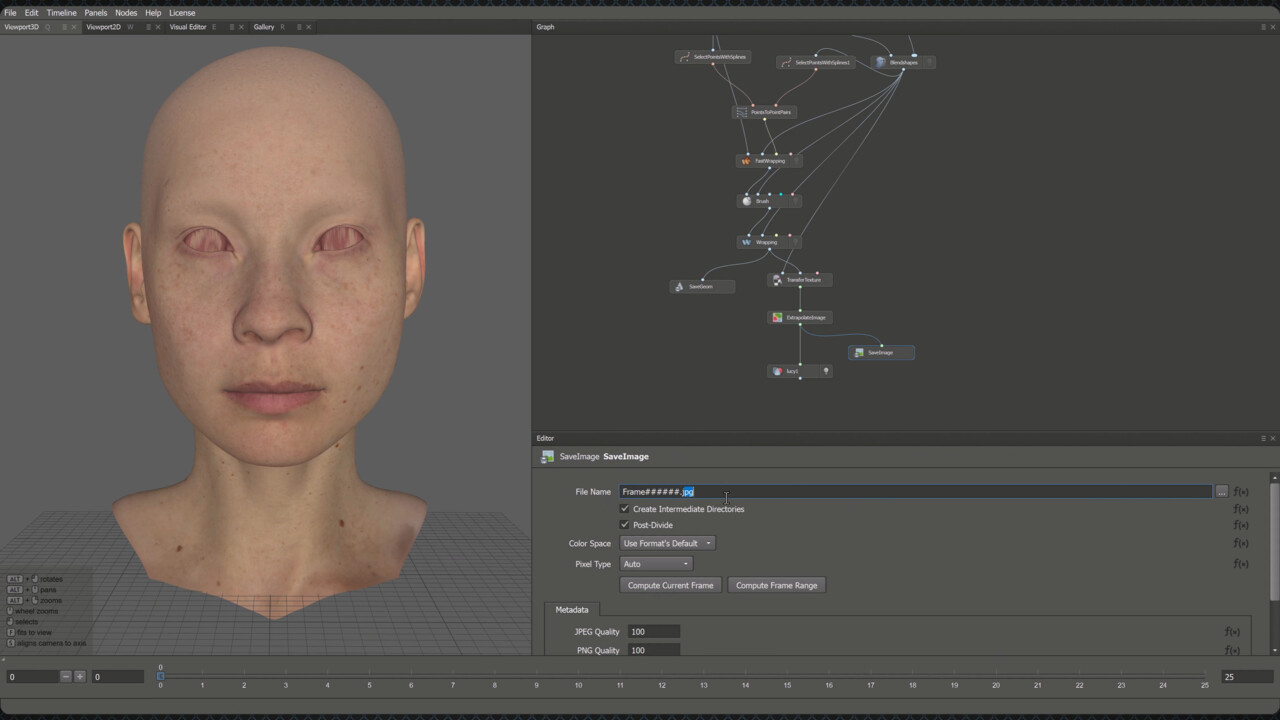This screenshot has width=1280, height=720.
Task: Select the ExtrapolateImage node icon
Action: tap(777, 317)
